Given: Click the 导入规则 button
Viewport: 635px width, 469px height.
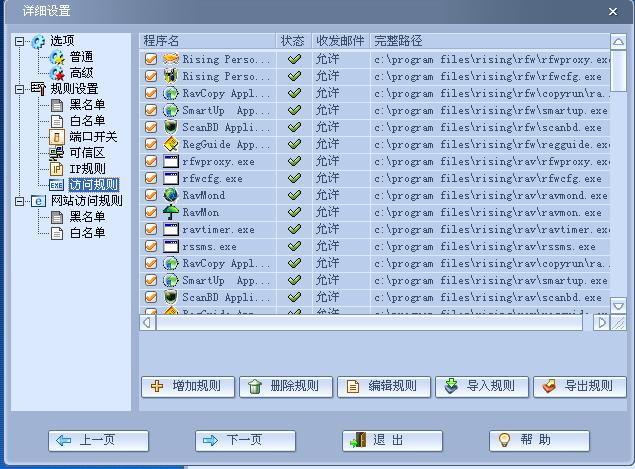Looking at the screenshot, I should (482, 387).
